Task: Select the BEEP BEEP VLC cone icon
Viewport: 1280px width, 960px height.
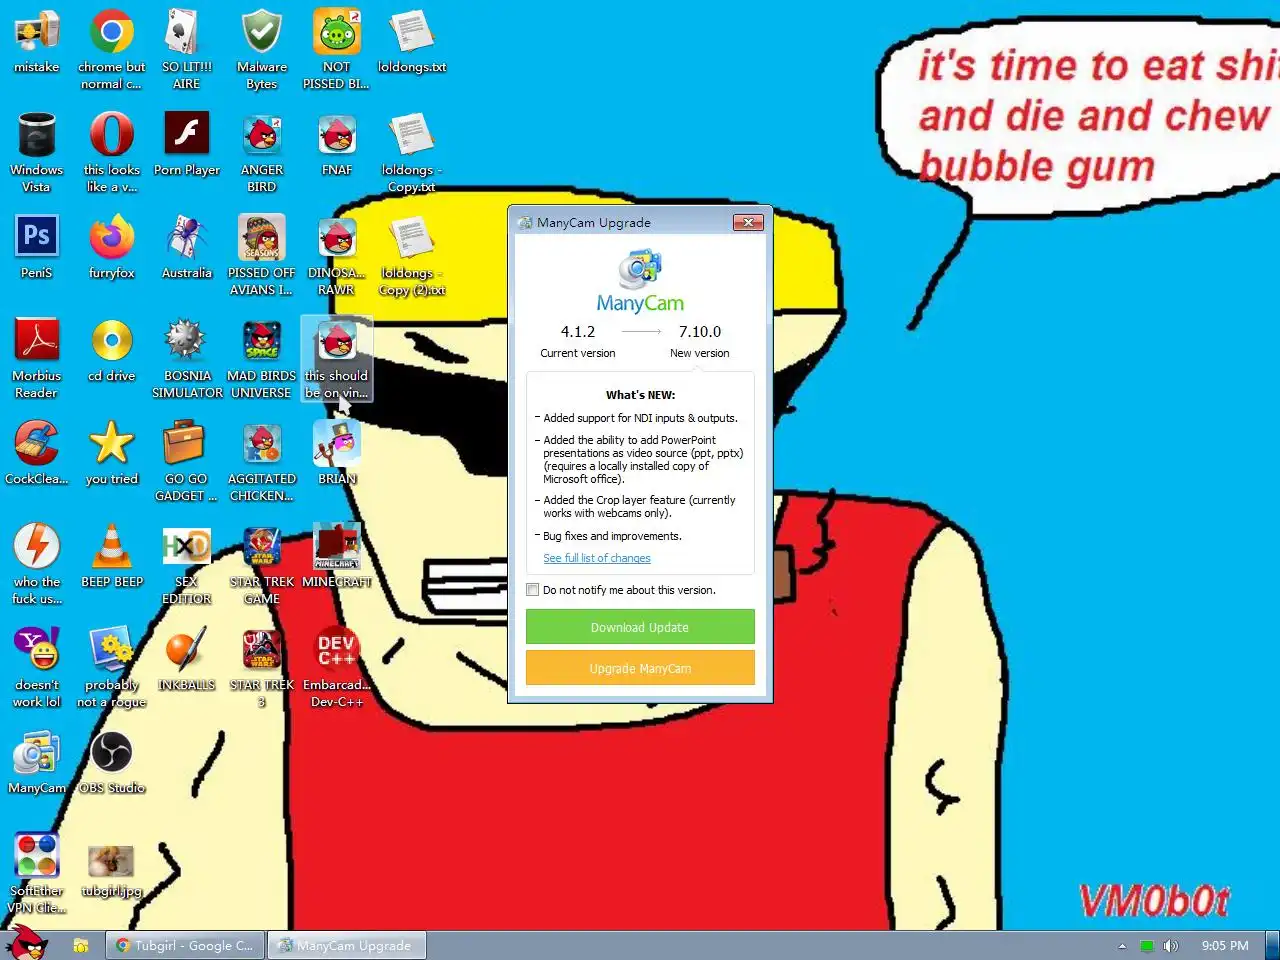Action: [112, 548]
